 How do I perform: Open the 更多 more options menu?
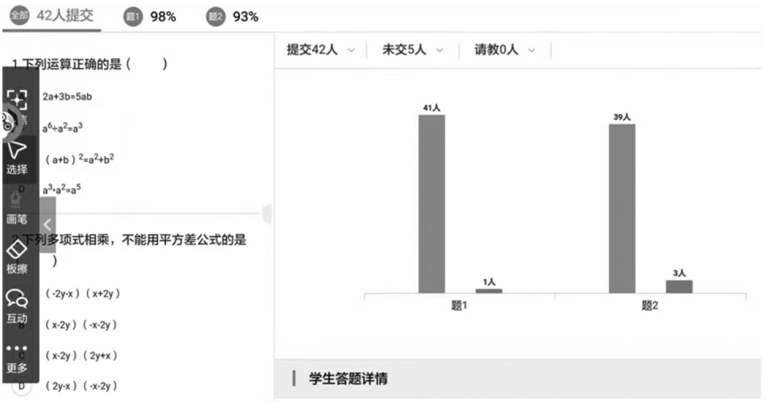coord(17,358)
